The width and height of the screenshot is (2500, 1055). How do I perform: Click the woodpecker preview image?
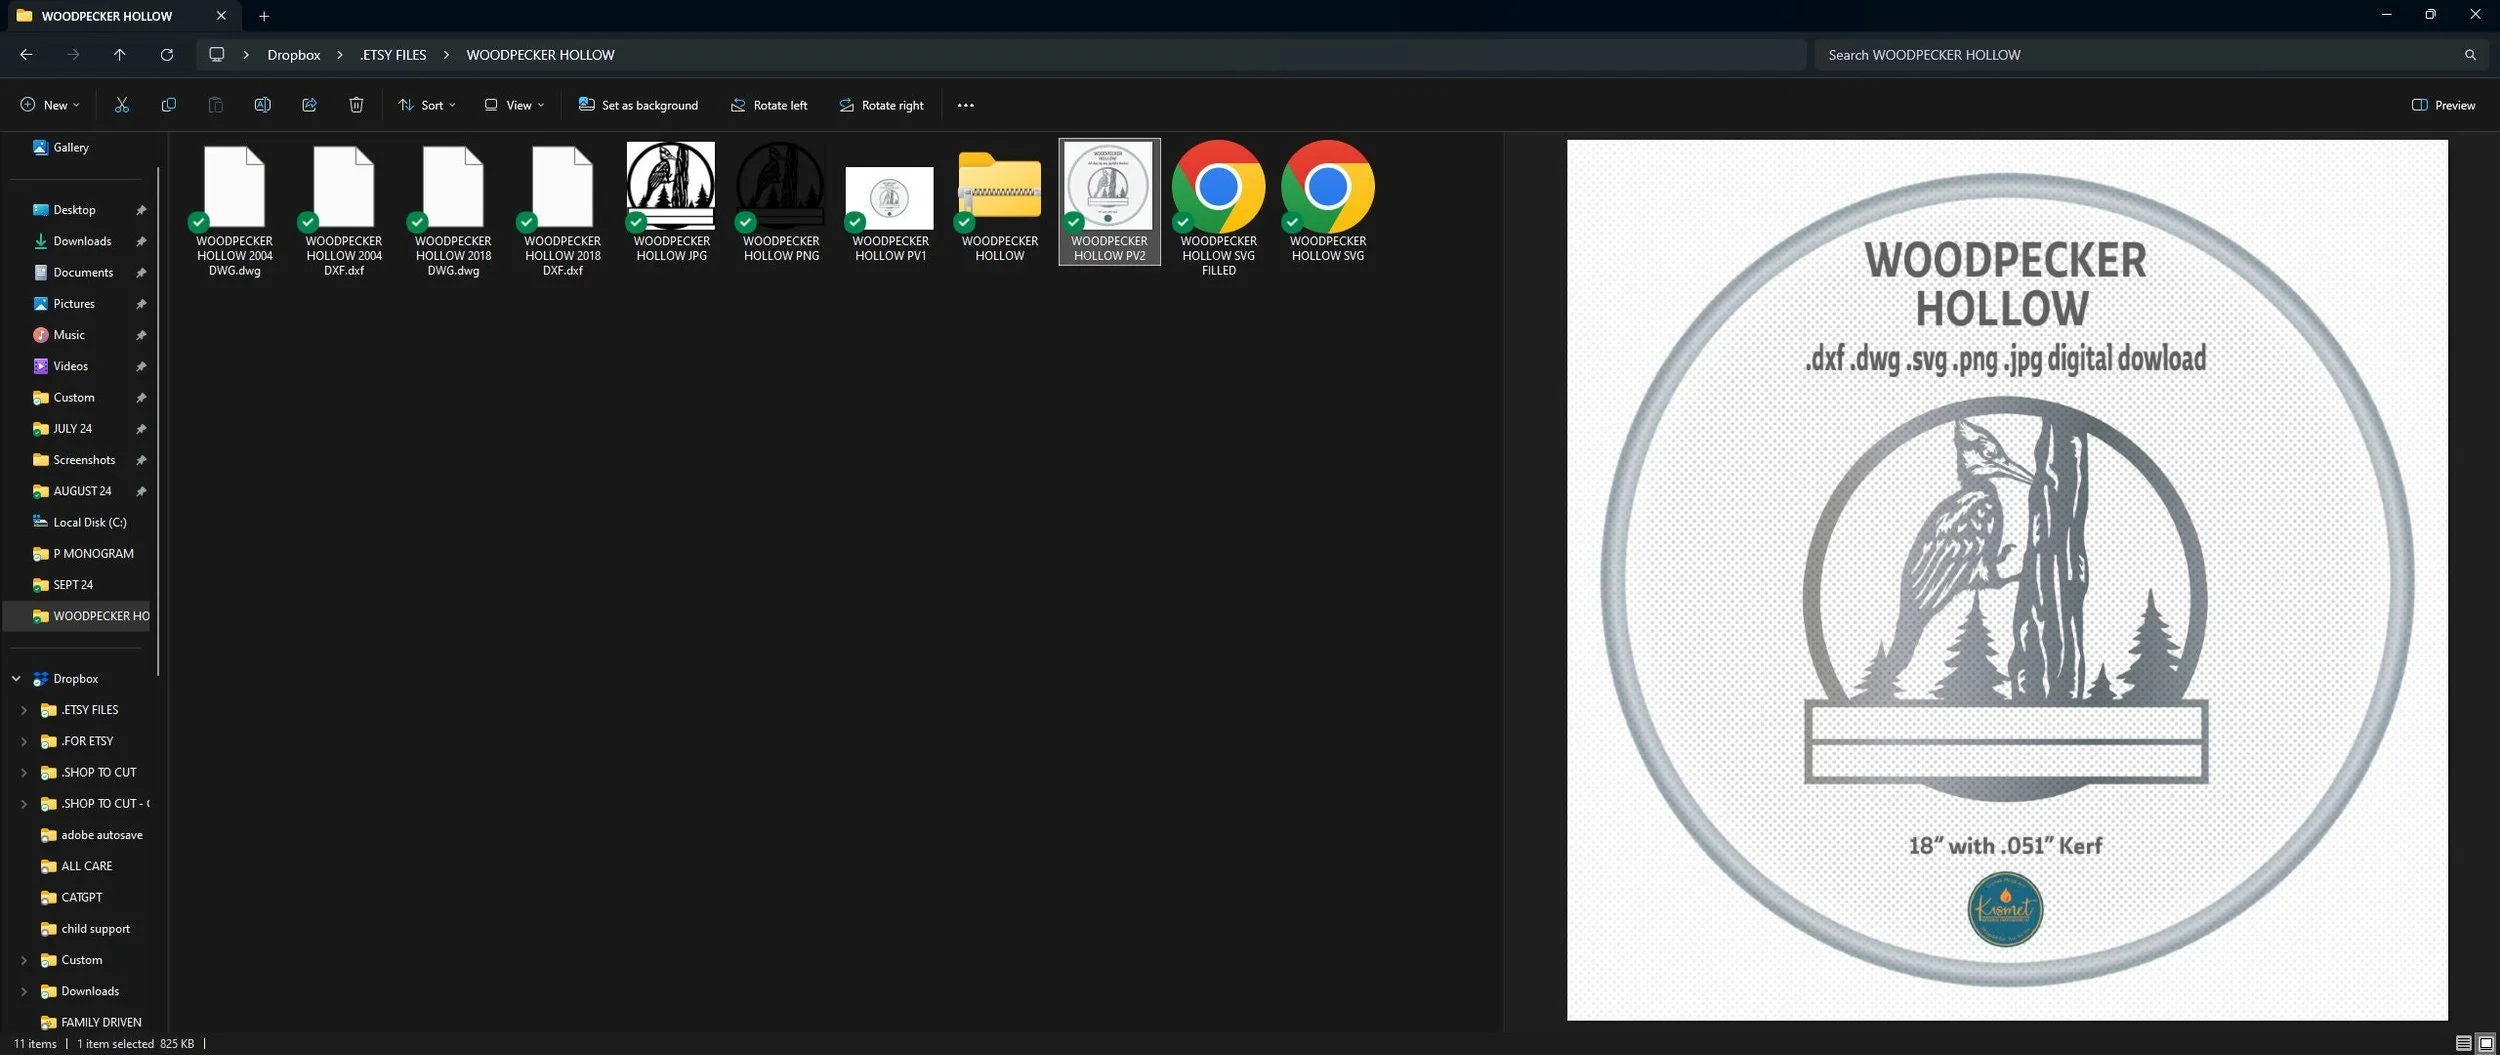pyautogui.click(x=2007, y=580)
